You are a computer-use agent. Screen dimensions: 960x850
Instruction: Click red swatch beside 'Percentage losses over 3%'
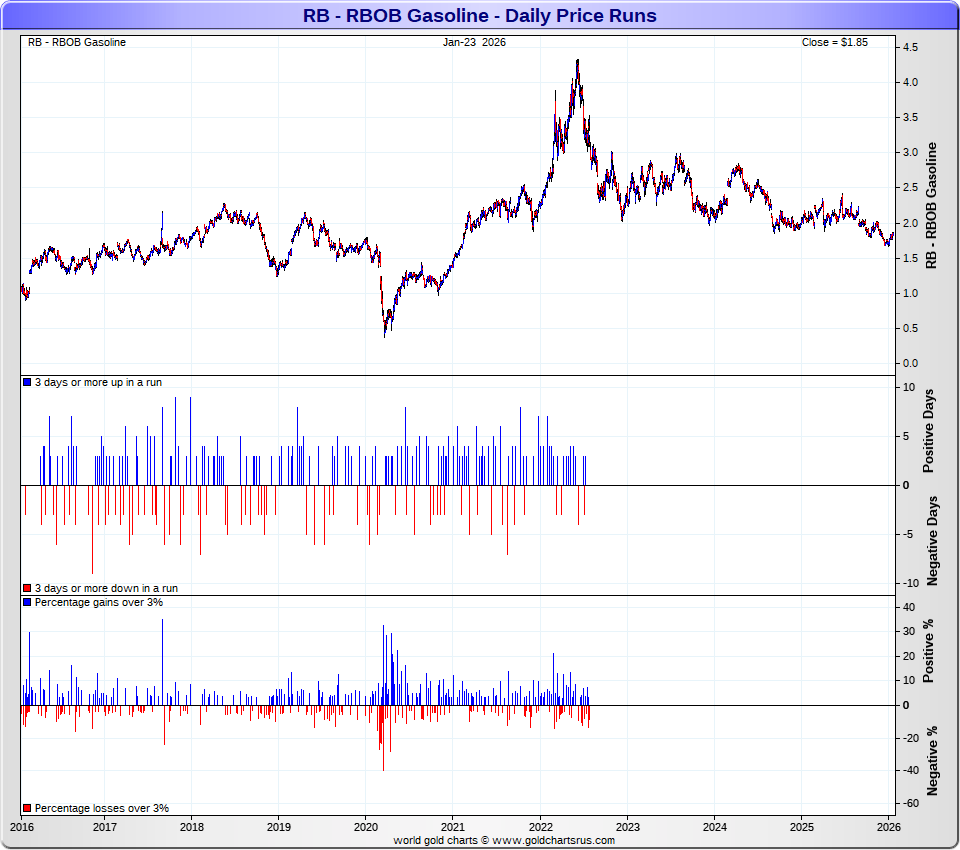coord(27,808)
